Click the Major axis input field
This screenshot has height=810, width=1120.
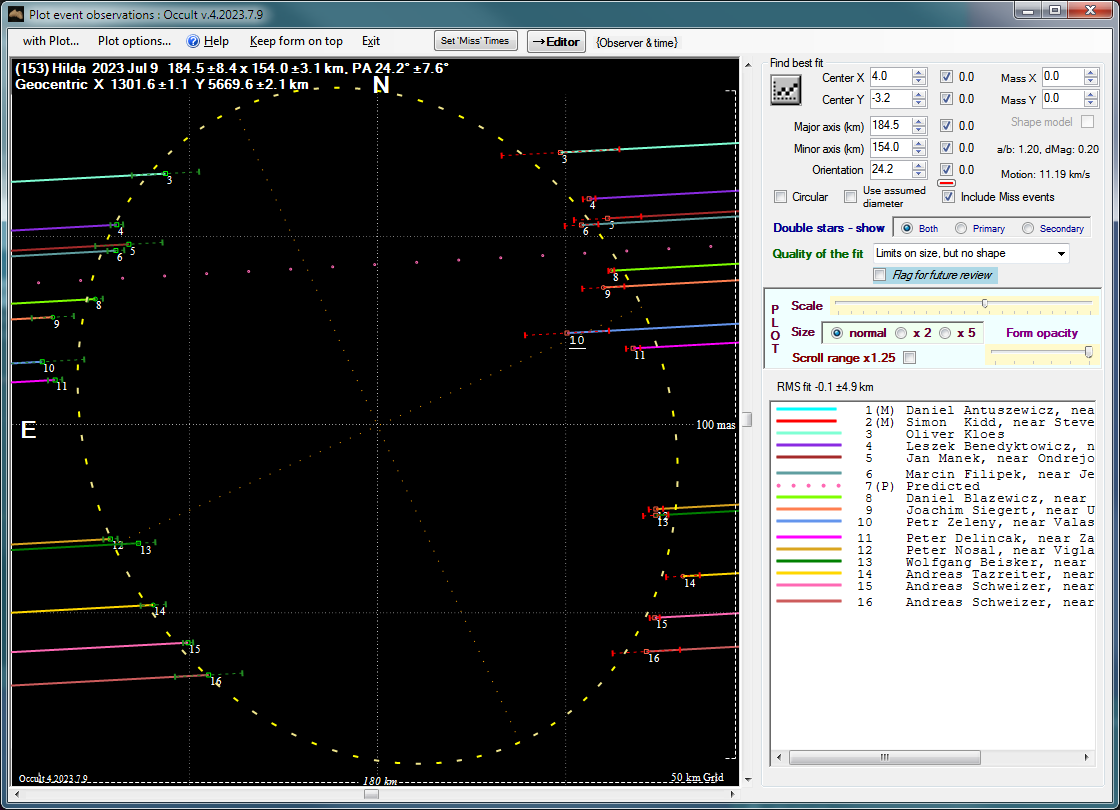(x=890, y=126)
